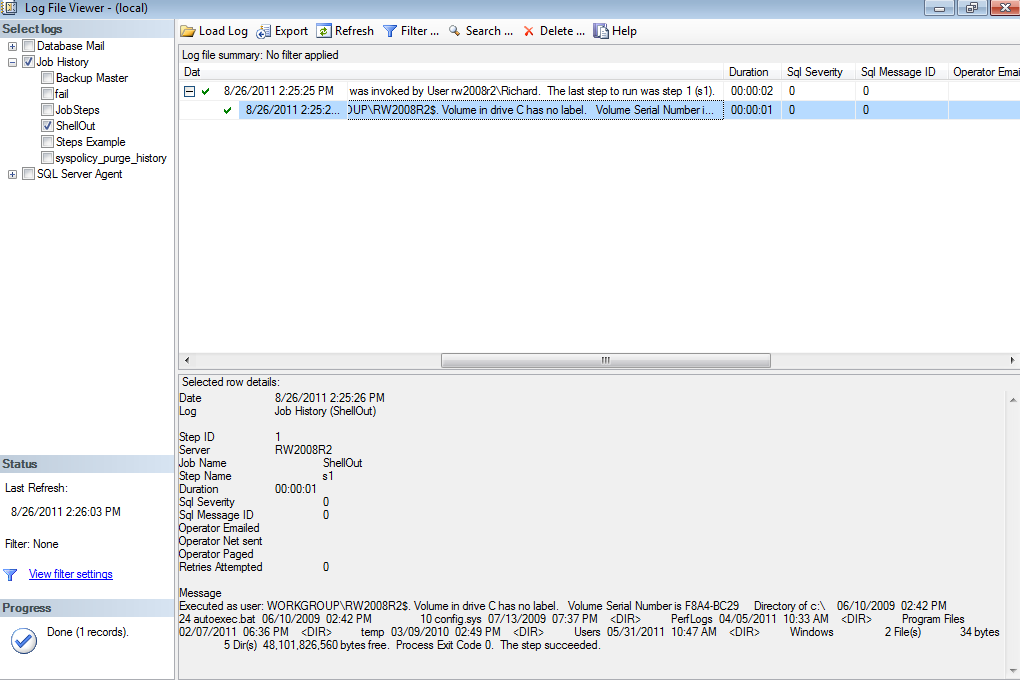
Task: Toggle the SQL Server Agent checkbox
Action: pyautogui.click(x=29, y=174)
